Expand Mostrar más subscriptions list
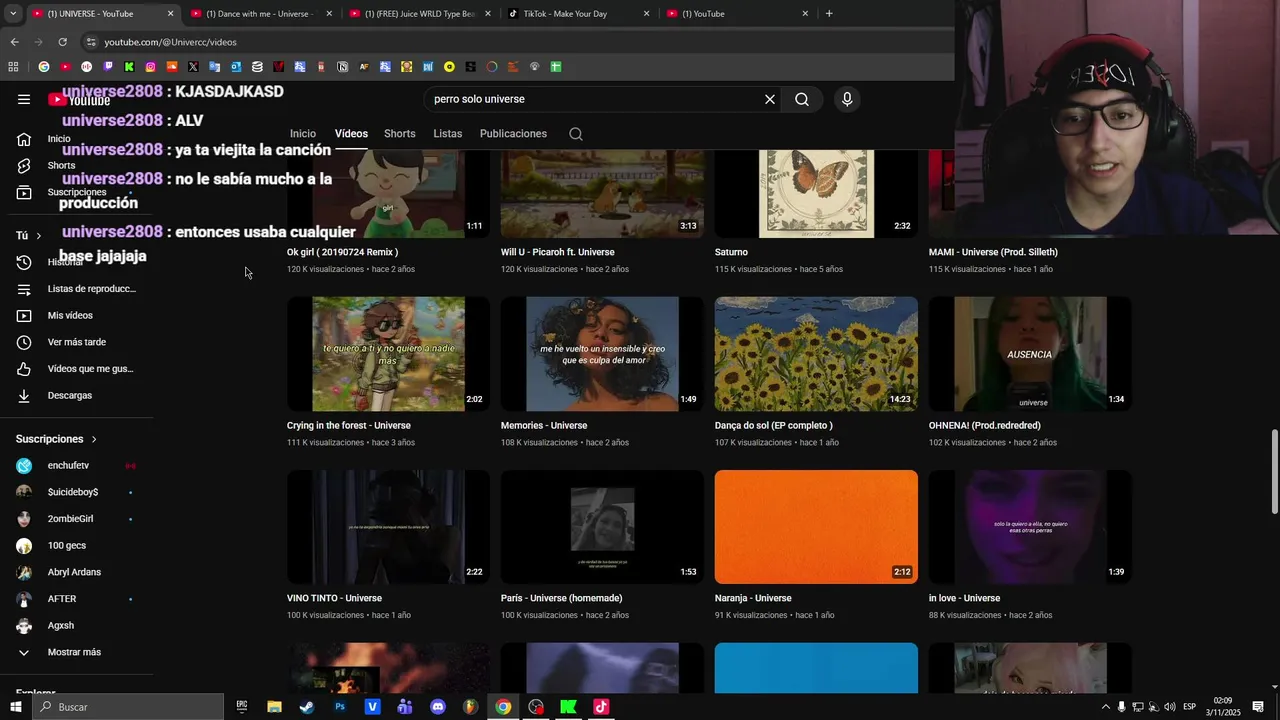Screen dimensions: 1280x720 point(76,652)
